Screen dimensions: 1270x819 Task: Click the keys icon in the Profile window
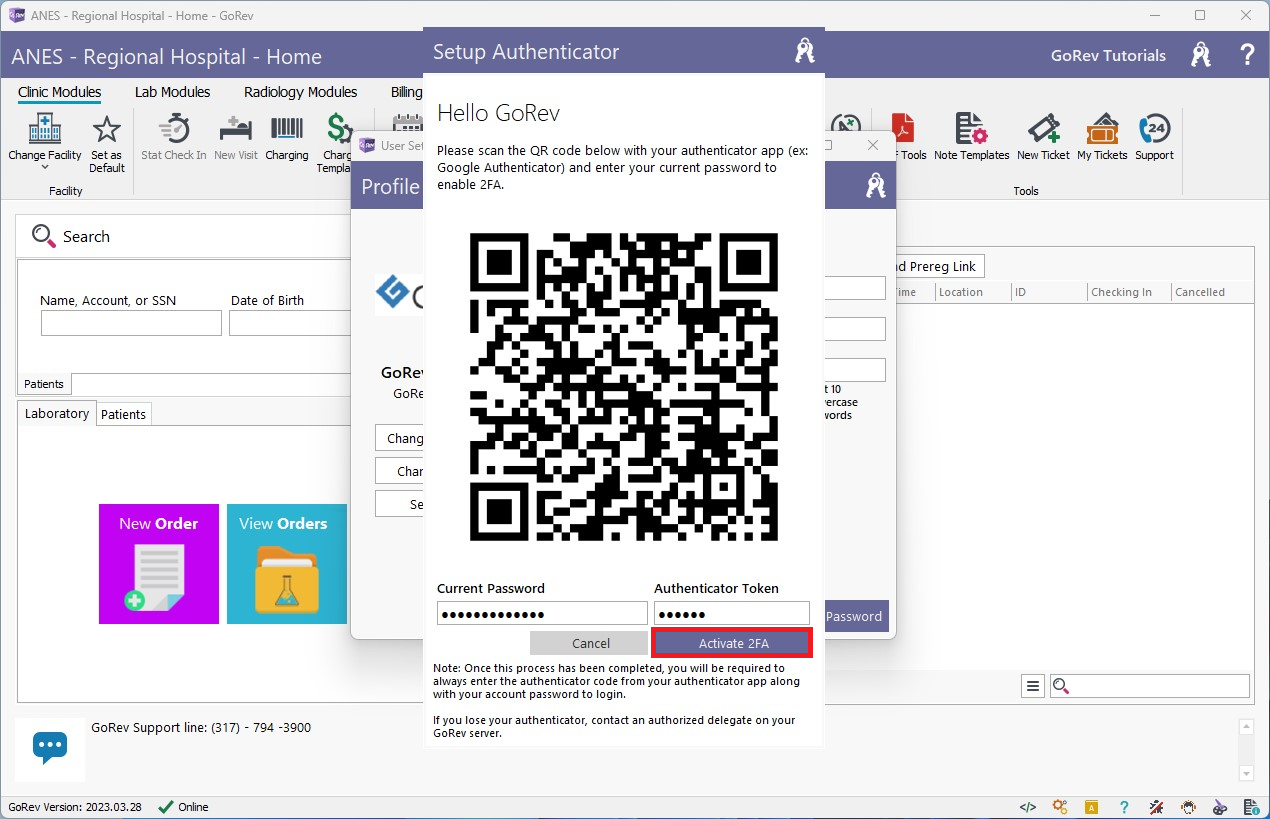[876, 186]
